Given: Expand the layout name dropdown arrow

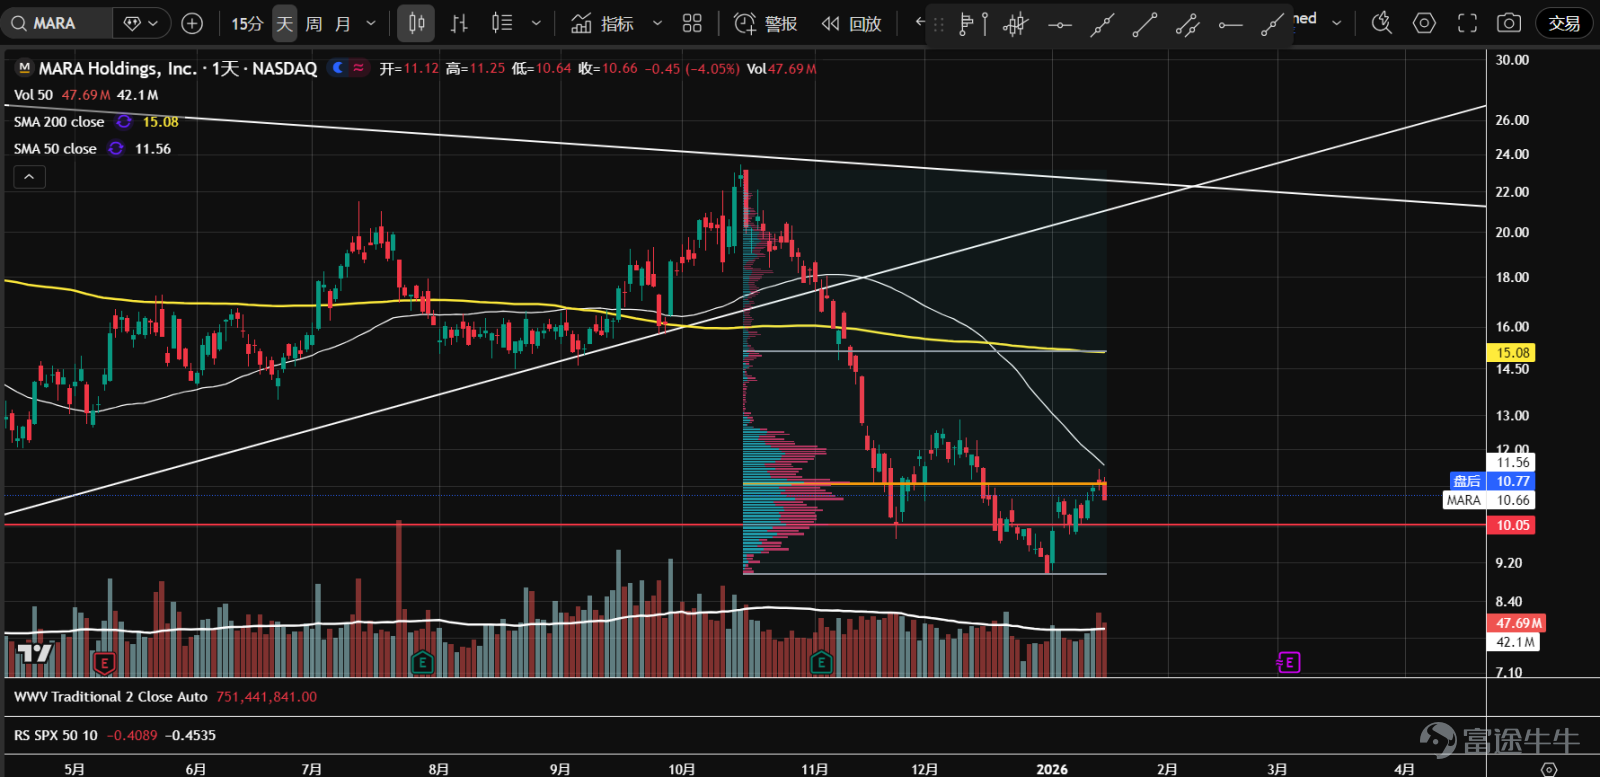Looking at the screenshot, I should pos(1336,23).
